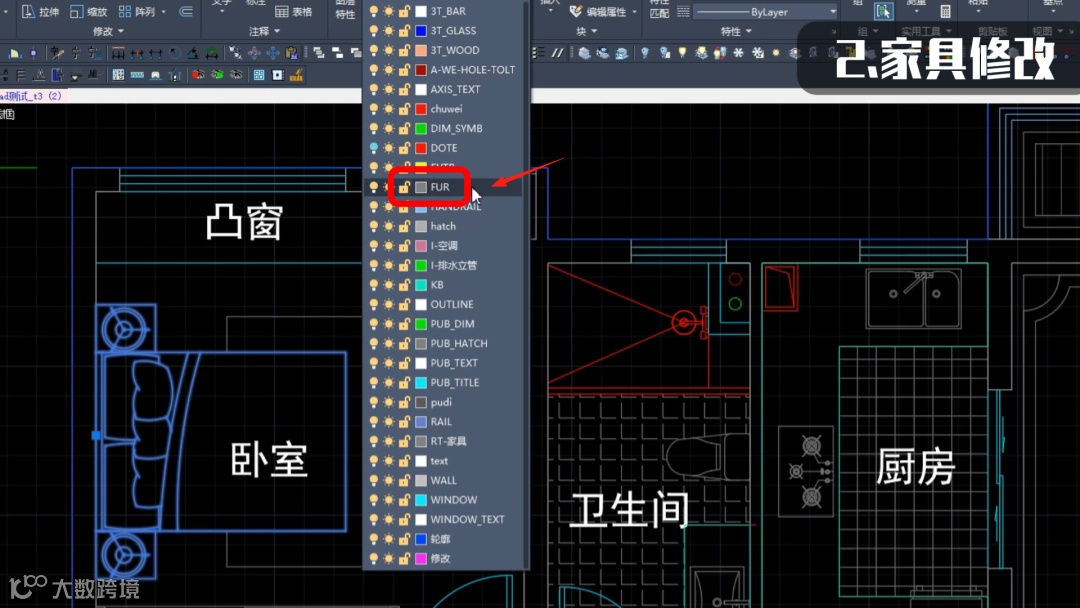
Task: Click the layer lightbulb toolbar icon
Action: point(645,52)
